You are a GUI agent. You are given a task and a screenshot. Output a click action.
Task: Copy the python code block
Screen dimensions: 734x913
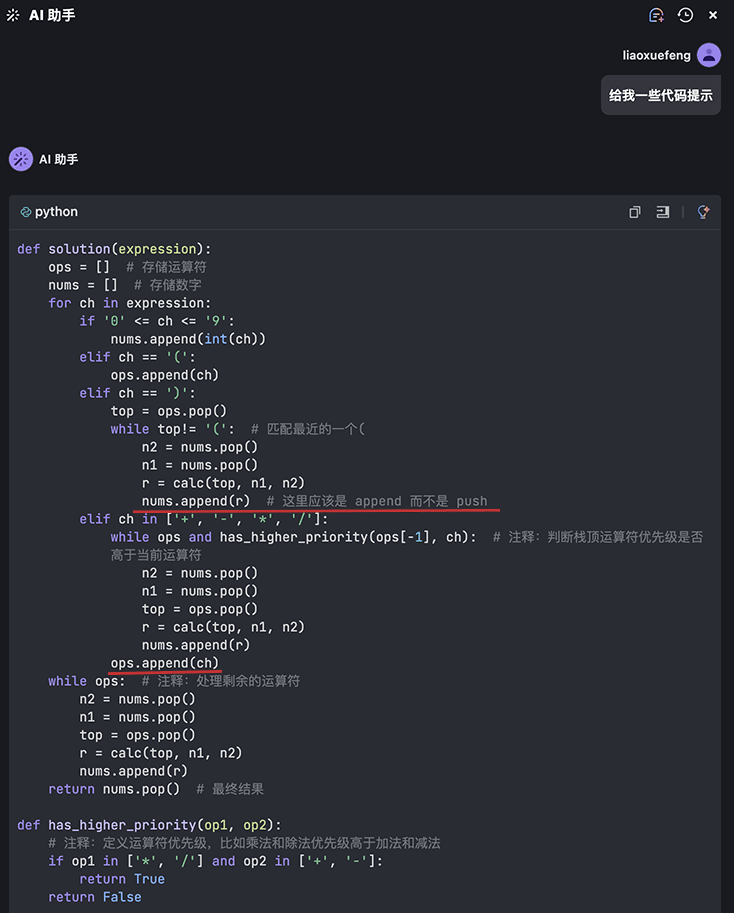[634, 212]
